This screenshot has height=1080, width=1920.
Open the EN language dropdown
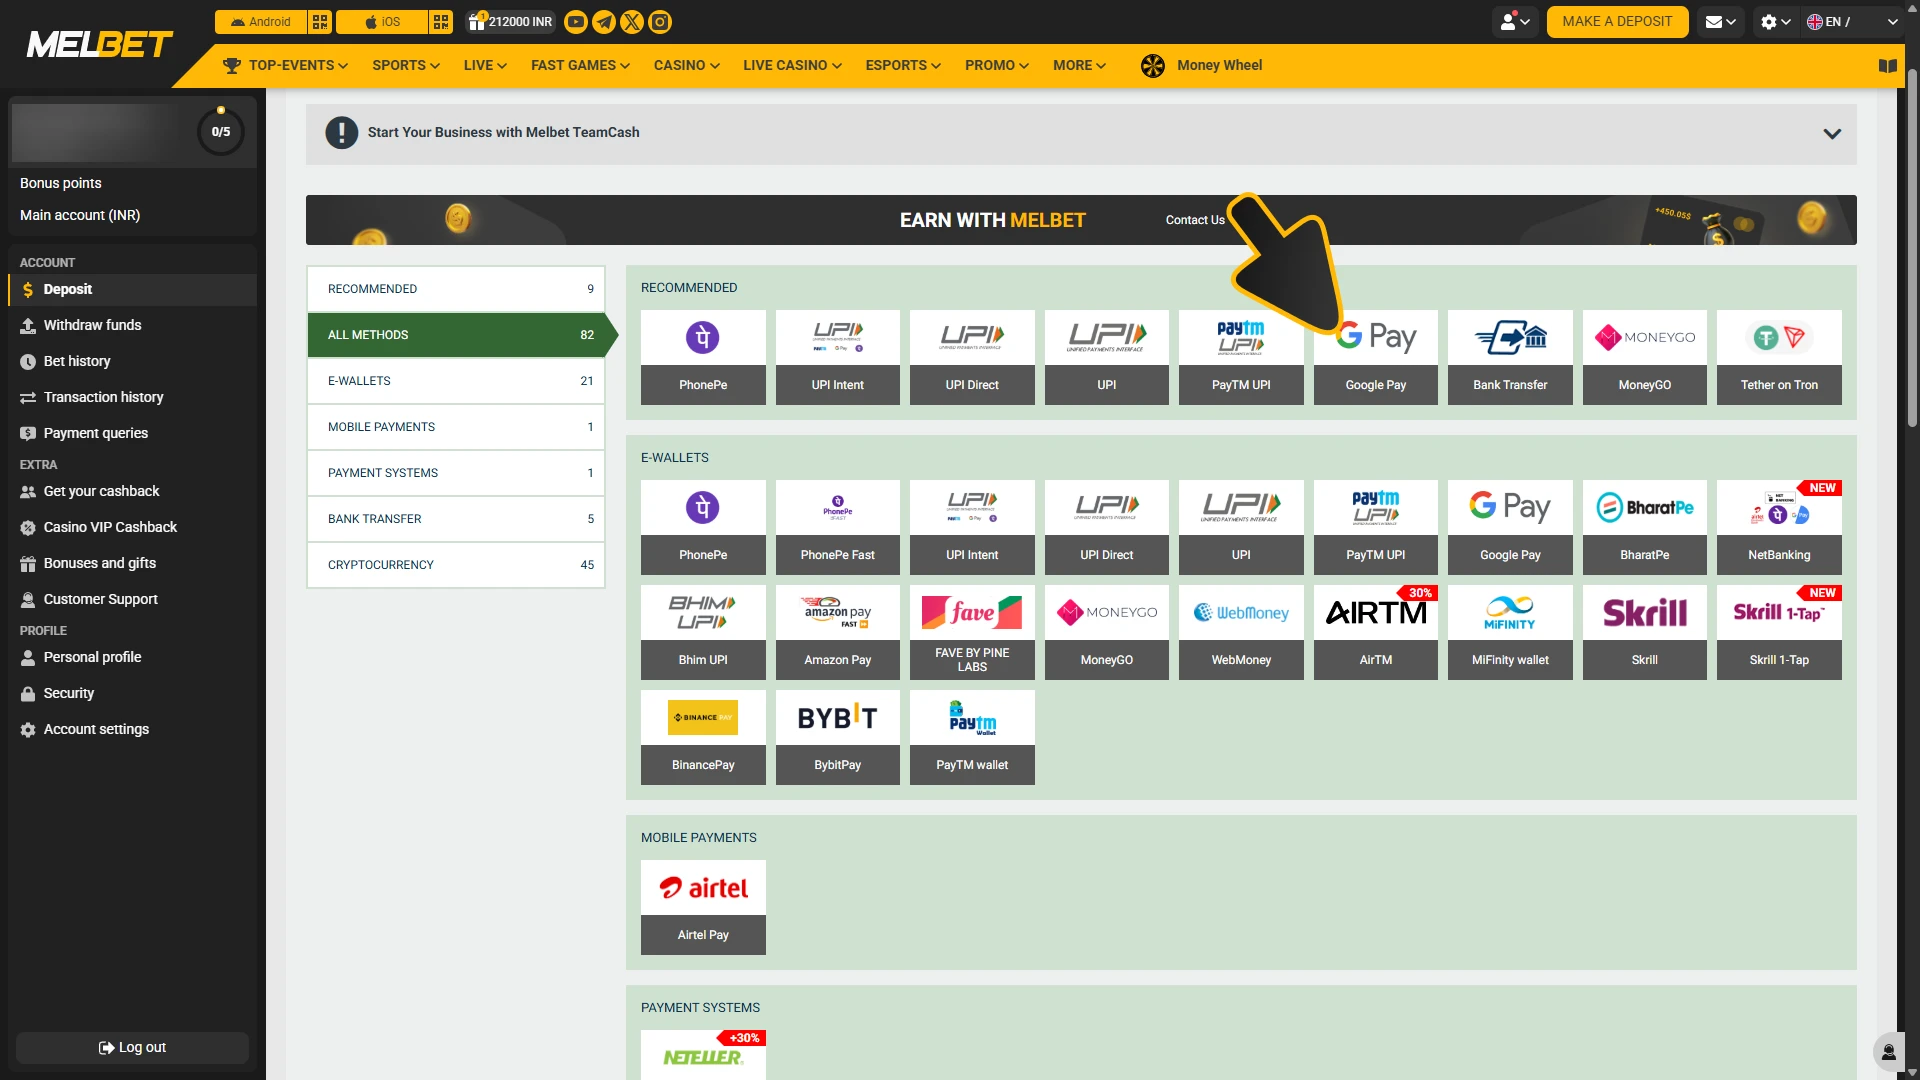[x=1853, y=22]
